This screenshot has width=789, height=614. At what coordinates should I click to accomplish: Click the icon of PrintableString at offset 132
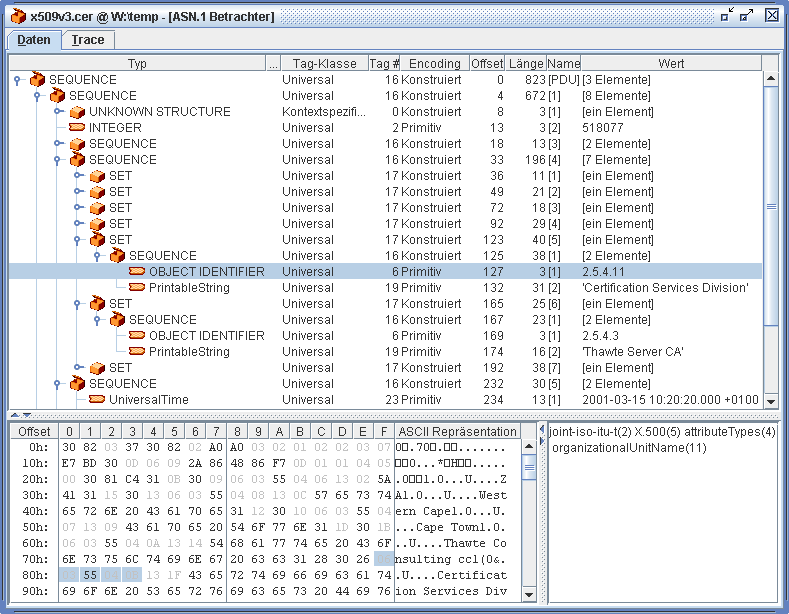[x=137, y=287]
